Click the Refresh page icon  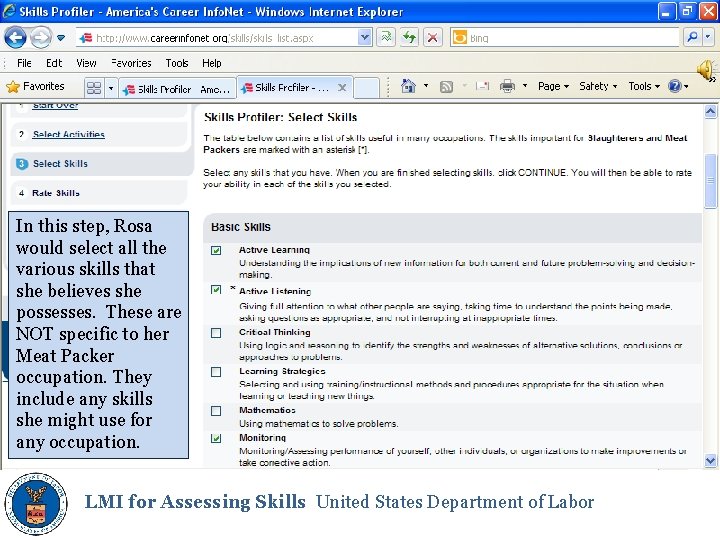(x=409, y=38)
